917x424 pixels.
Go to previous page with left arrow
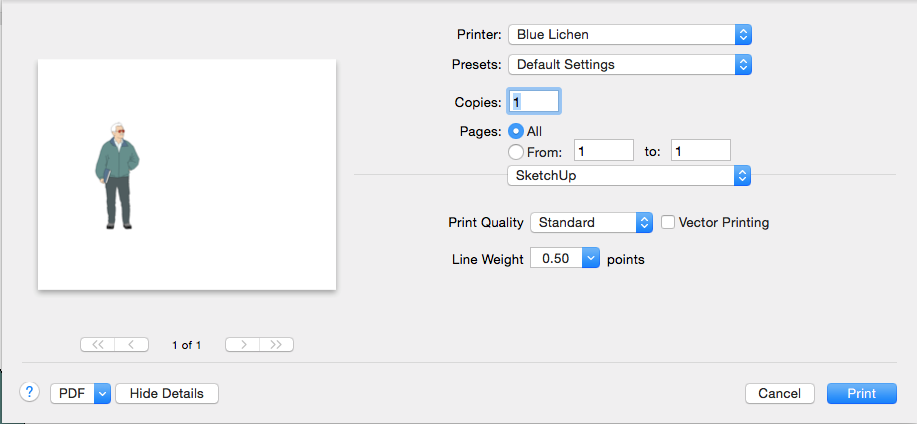coord(132,345)
